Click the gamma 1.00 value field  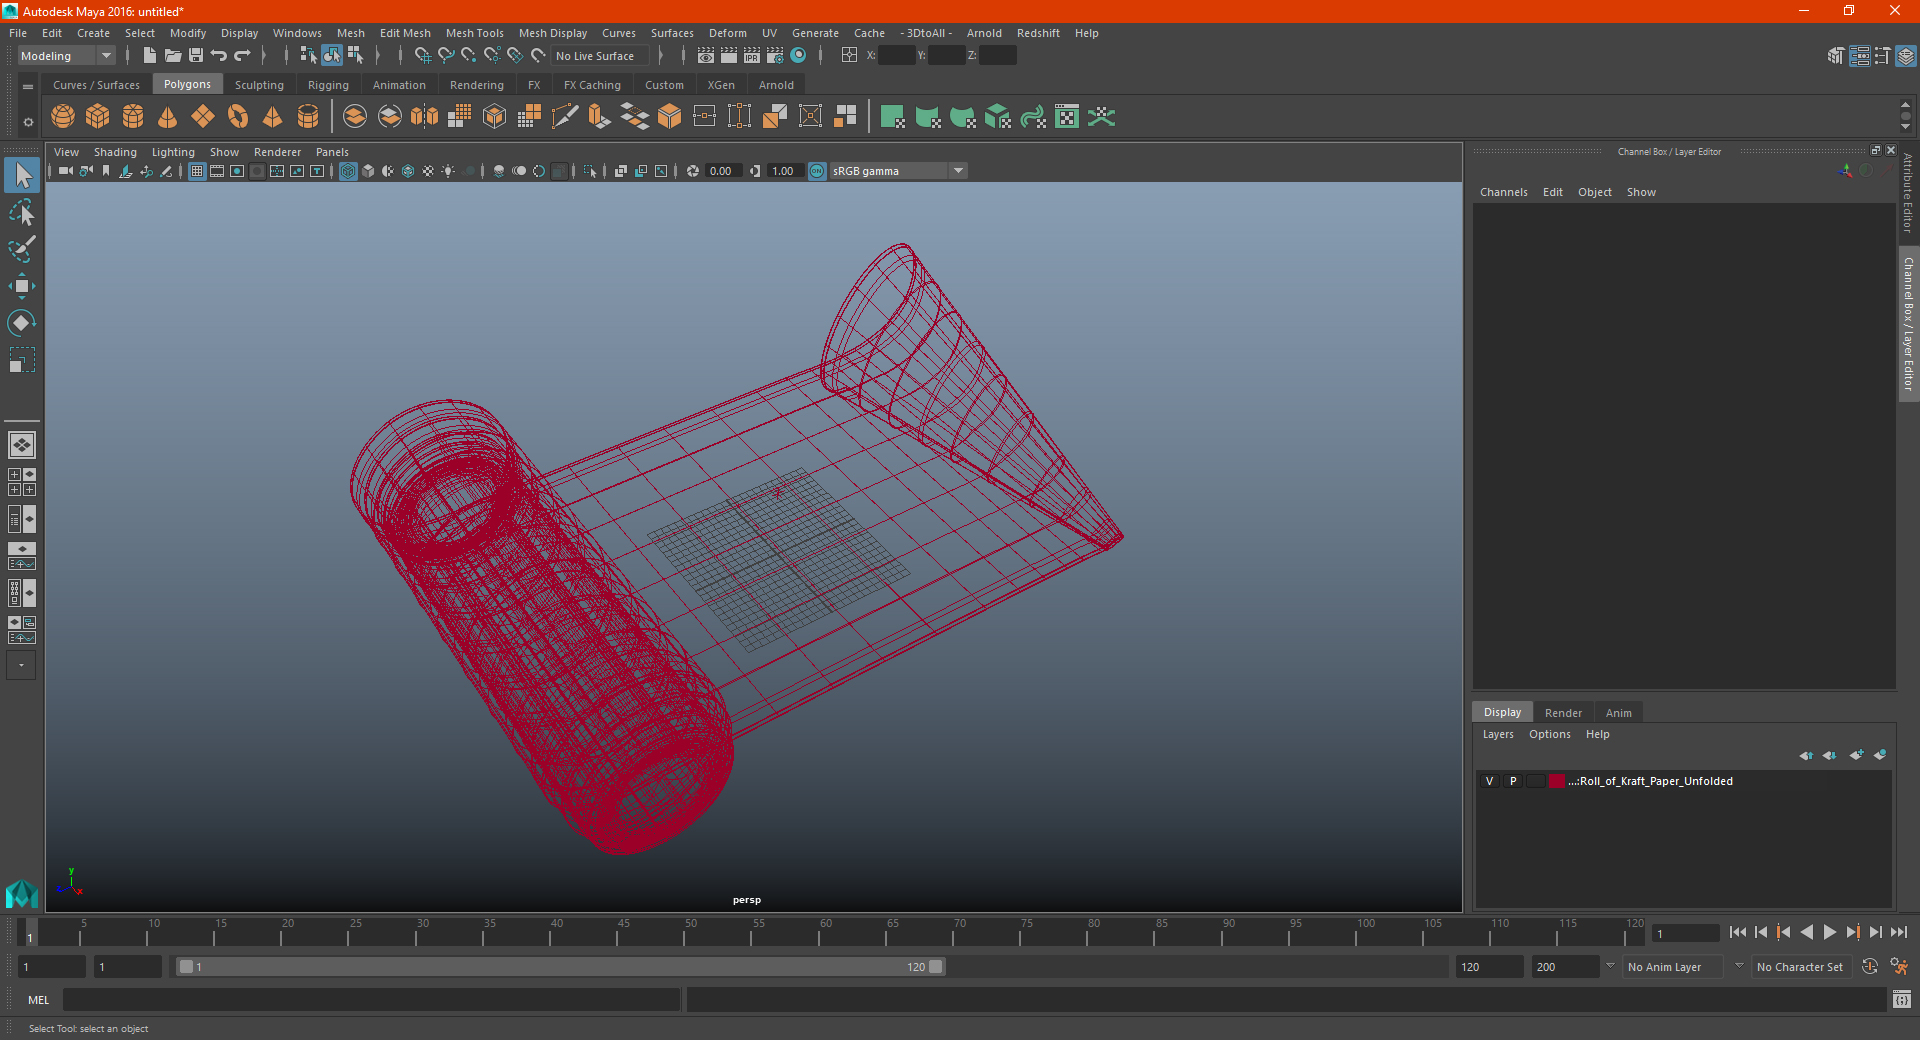tap(784, 171)
